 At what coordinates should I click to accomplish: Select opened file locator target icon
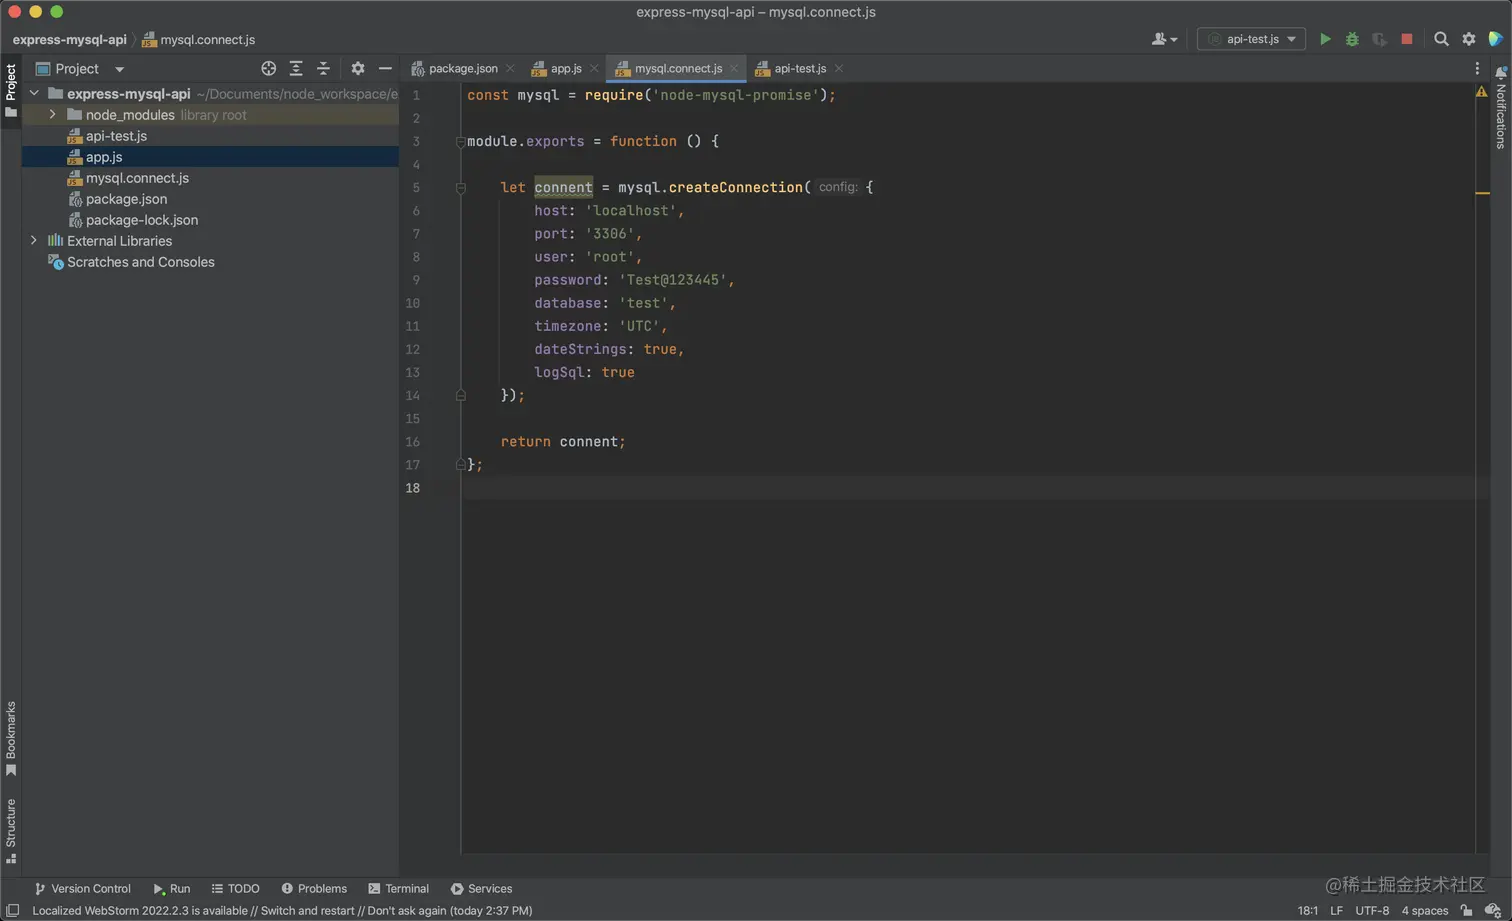pyautogui.click(x=268, y=69)
